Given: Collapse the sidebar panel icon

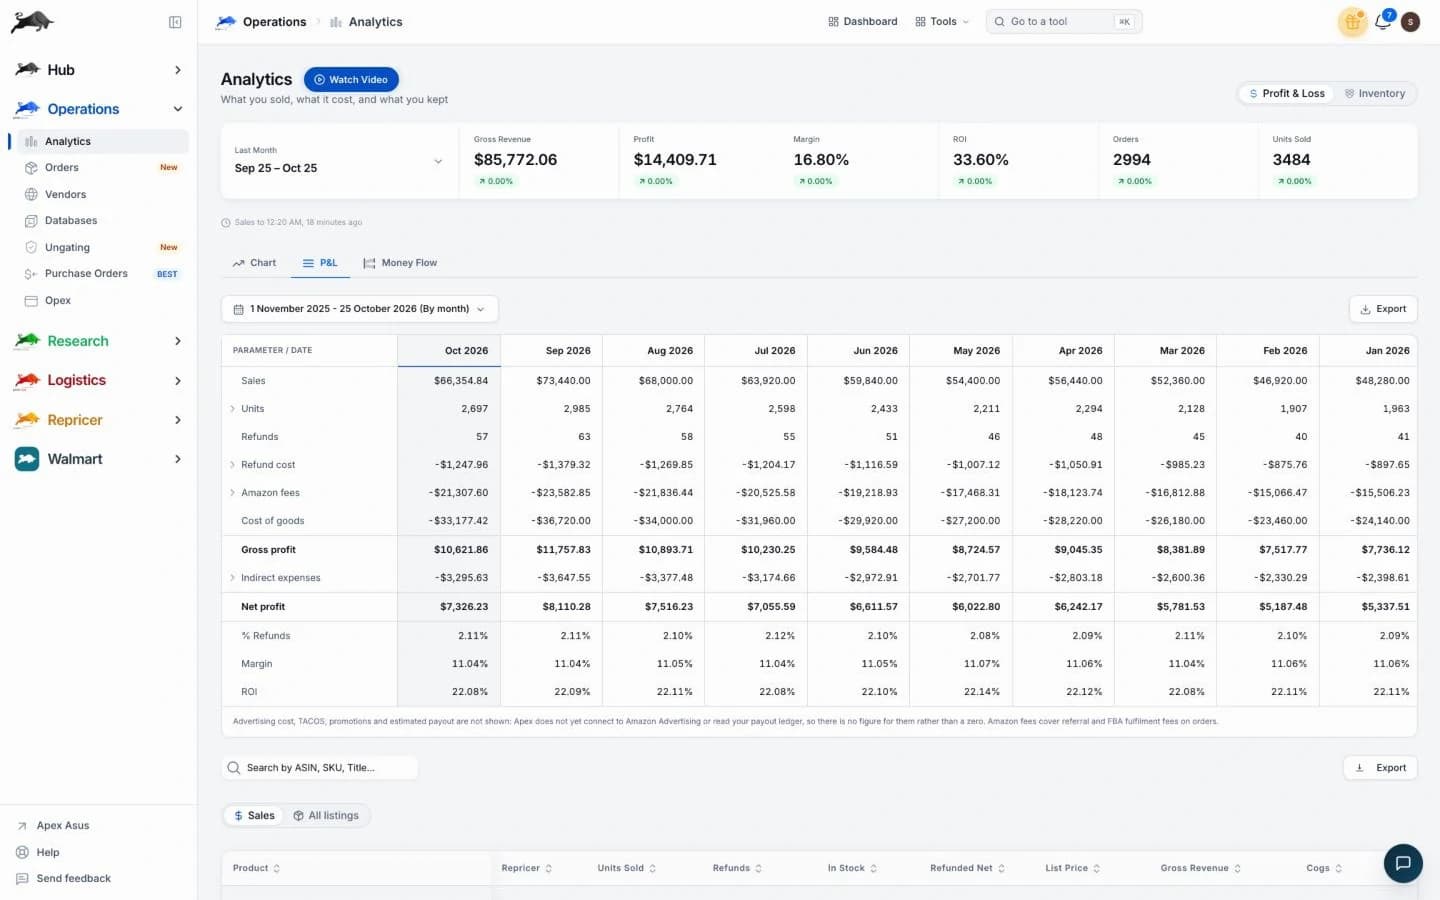Looking at the screenshot, I should [175, 22].
